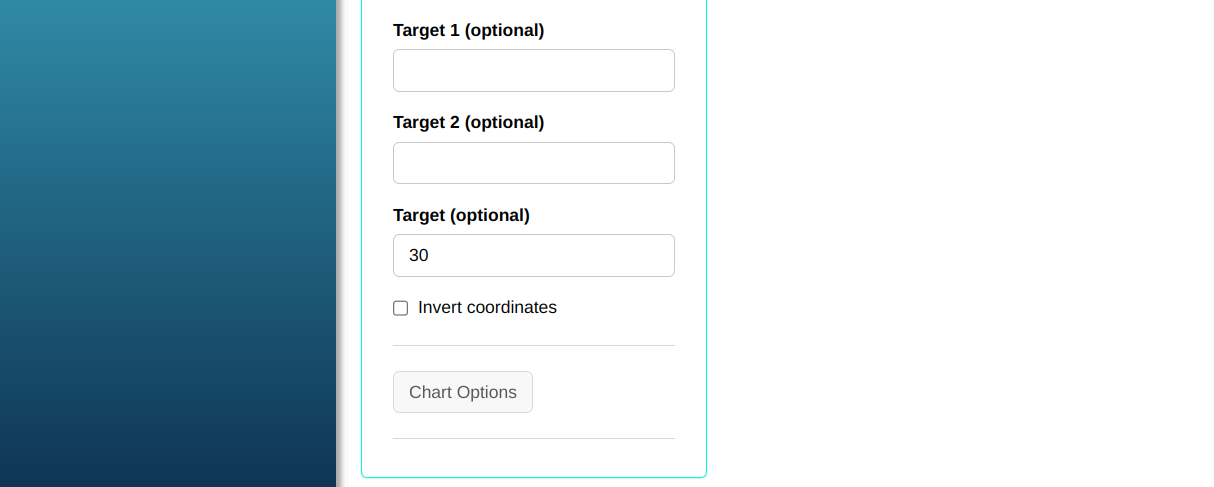The width and height of the screenshot is (1214, 487).
Task: Click the Target (optional) label above 30
Action: coord(461,215)
